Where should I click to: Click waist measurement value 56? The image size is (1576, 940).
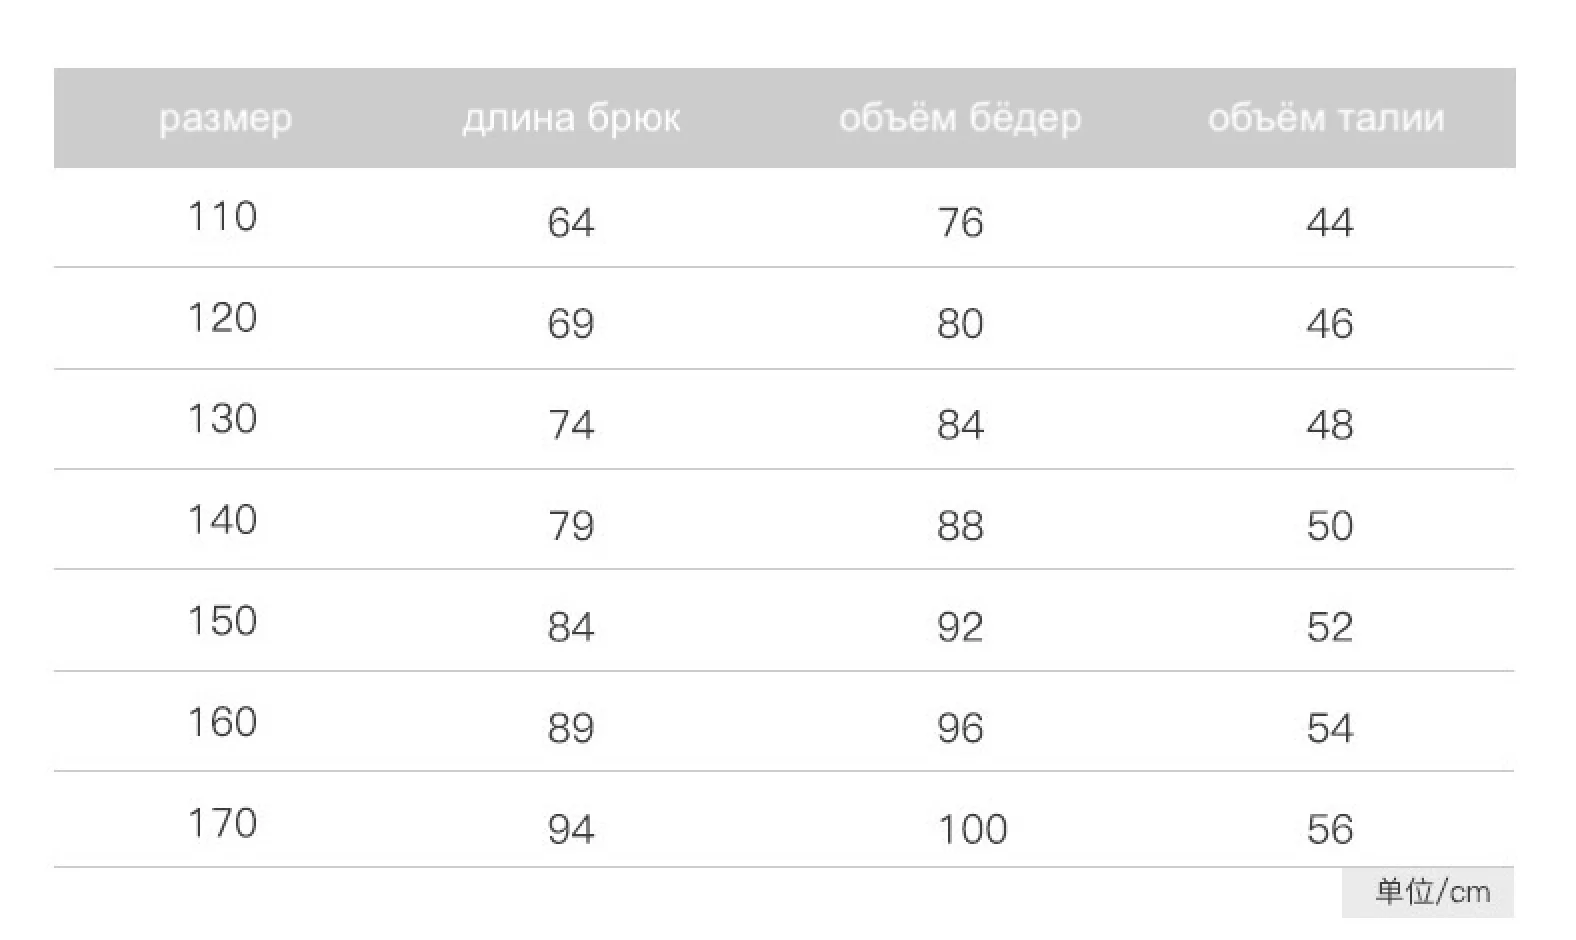(x=1330, y=829)
